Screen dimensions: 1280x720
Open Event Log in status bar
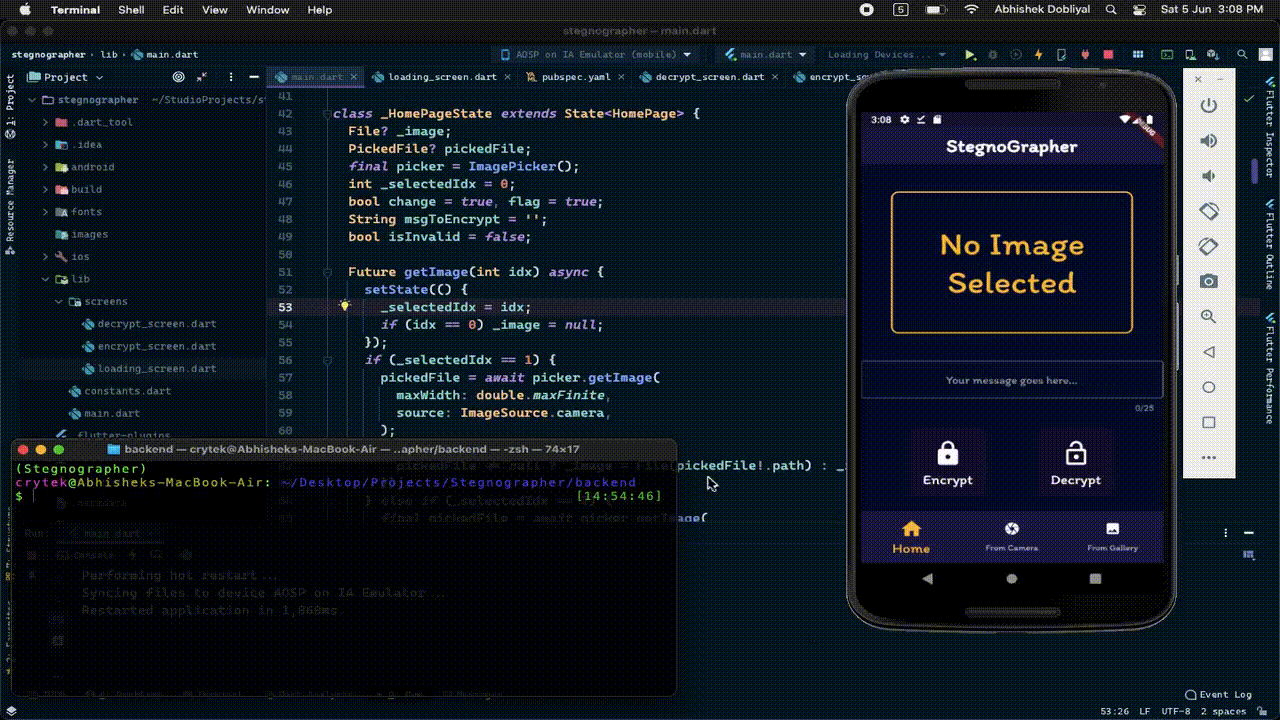(1218, 694)
